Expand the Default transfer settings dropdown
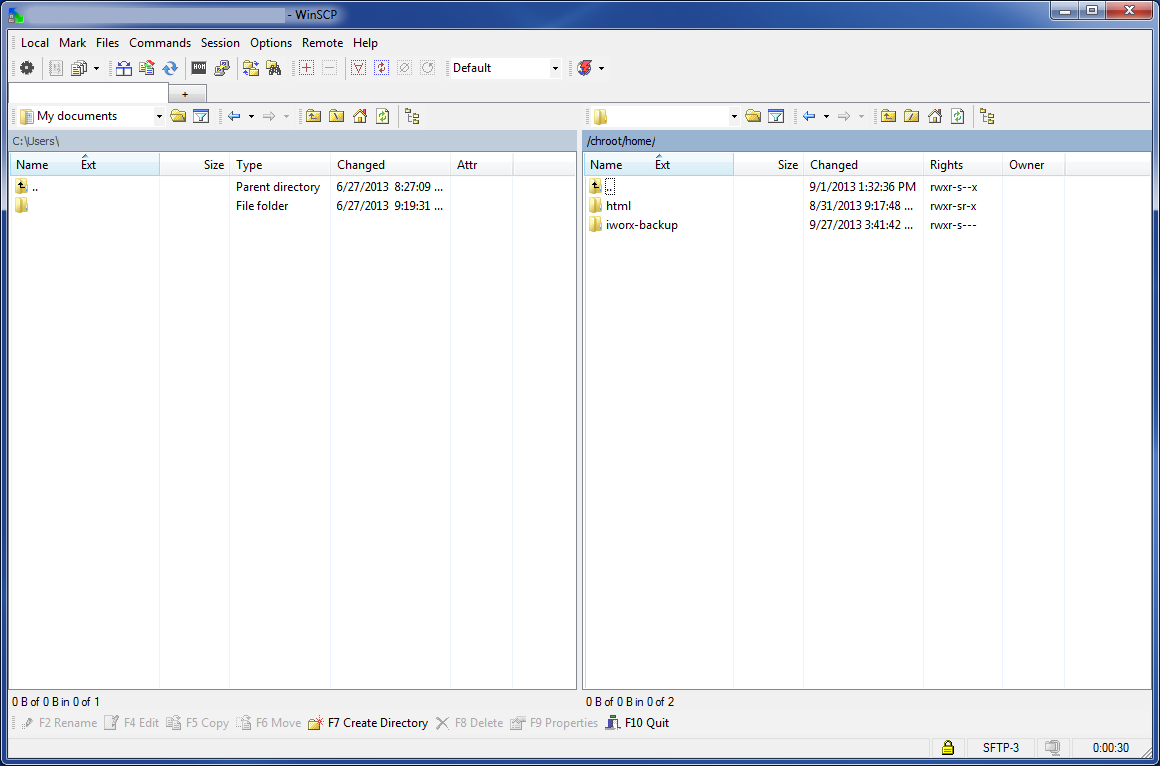 (x=555, y=68)
